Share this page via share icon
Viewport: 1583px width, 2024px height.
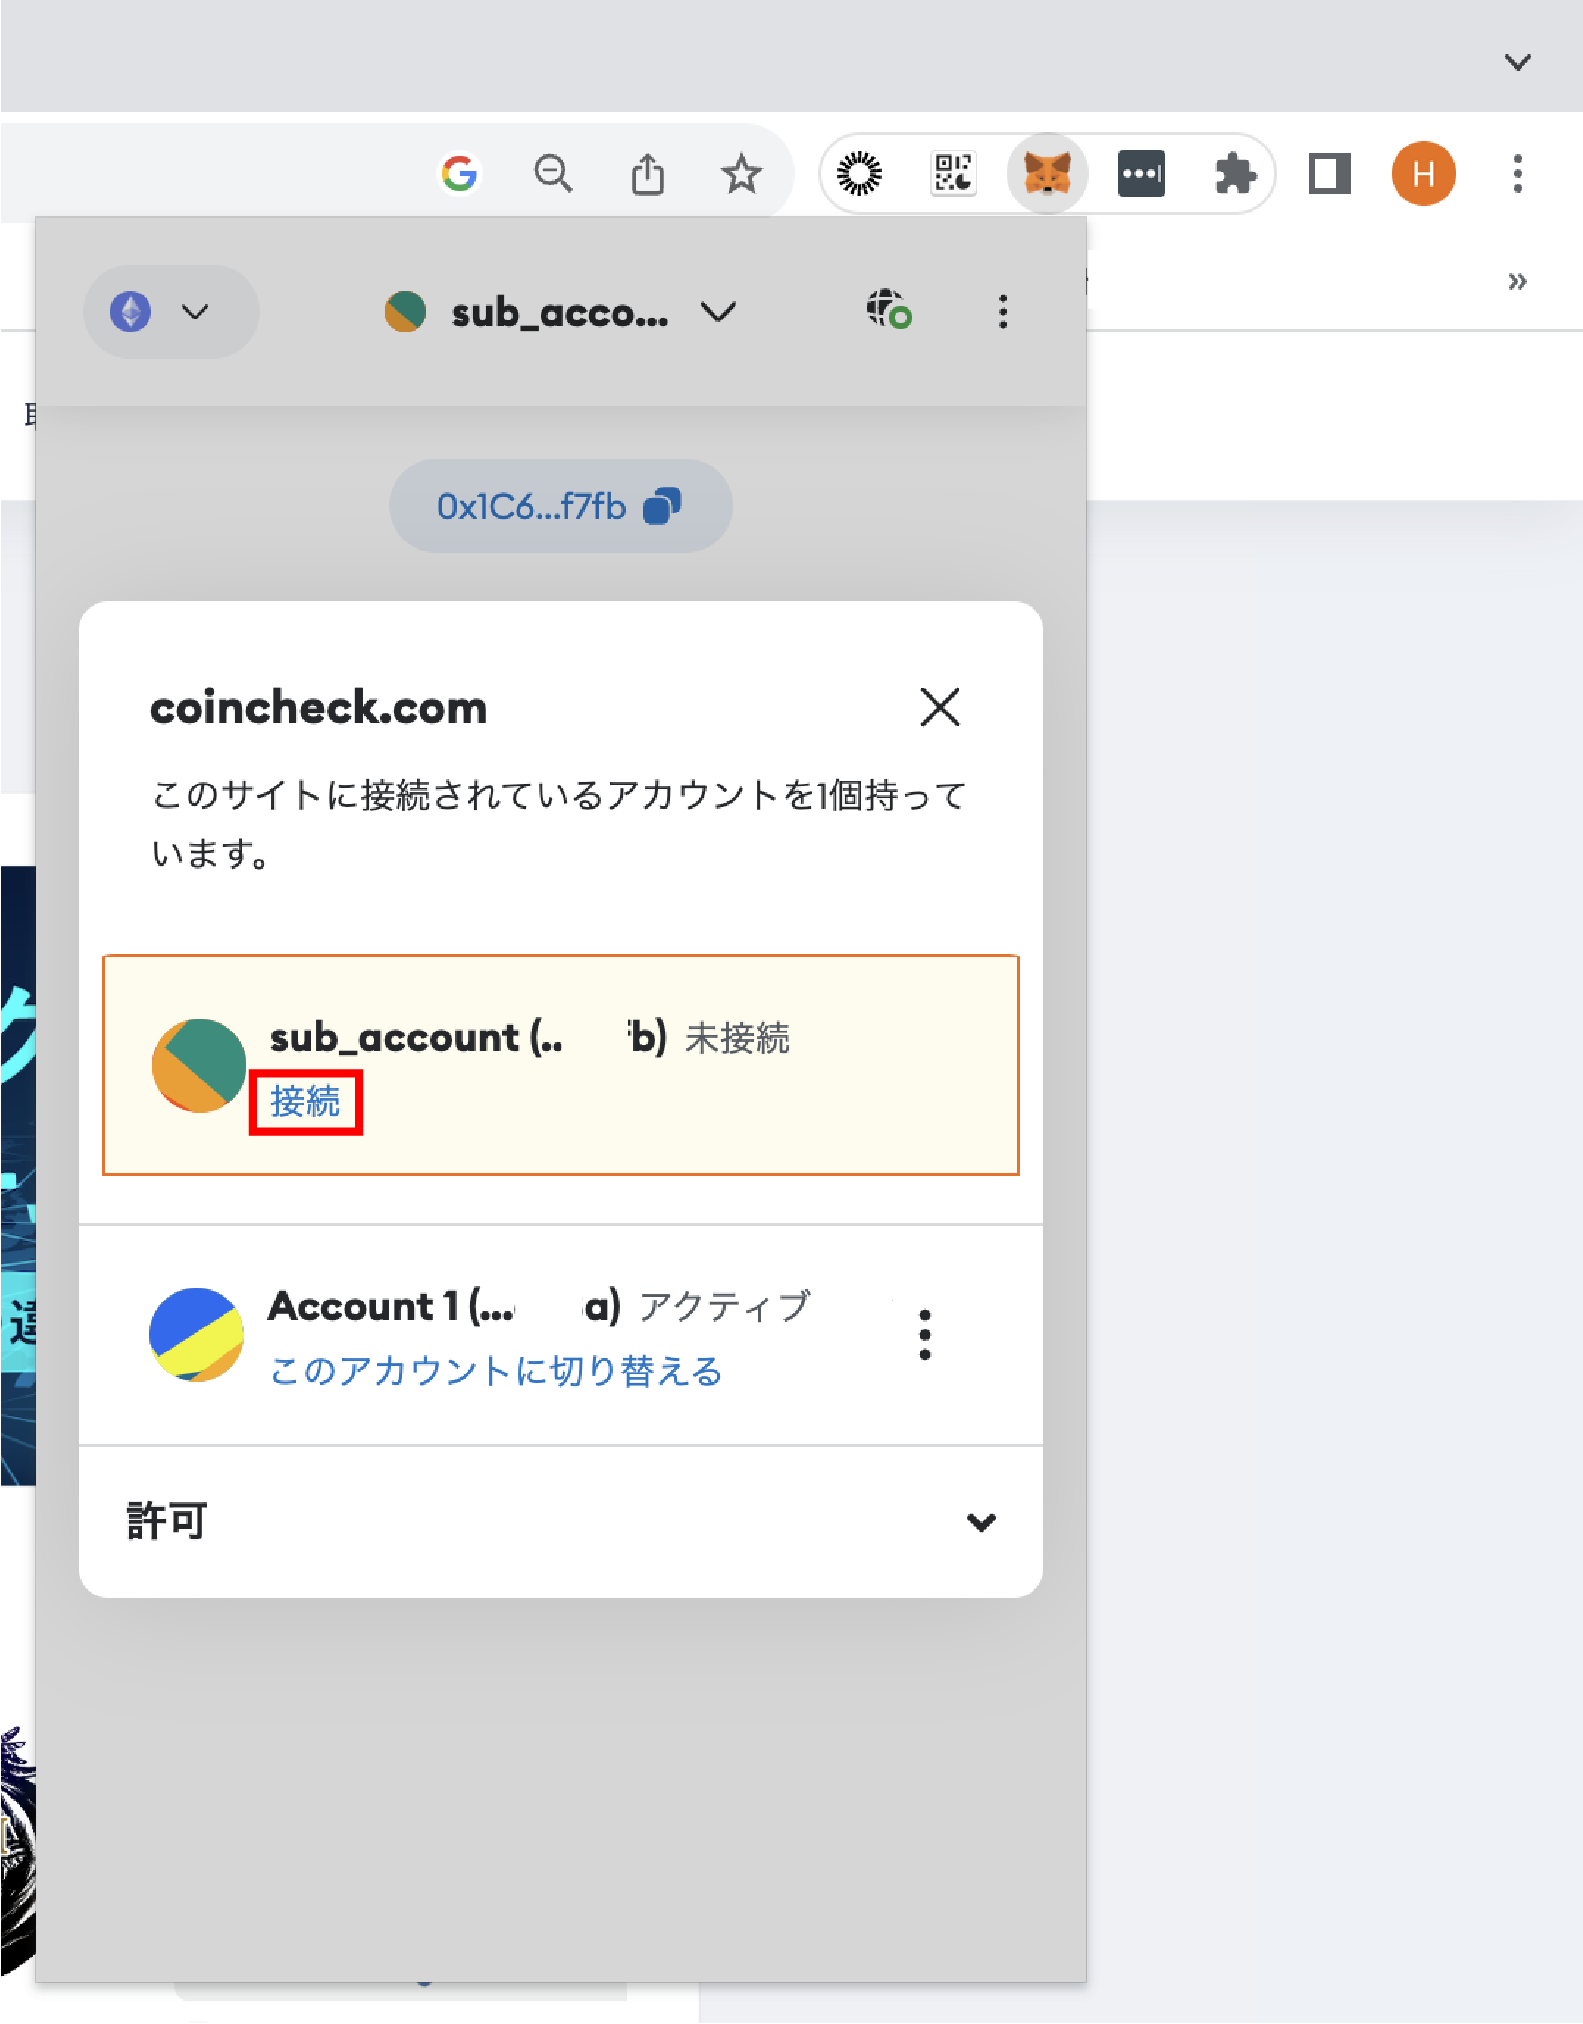[x=647, y=174]
